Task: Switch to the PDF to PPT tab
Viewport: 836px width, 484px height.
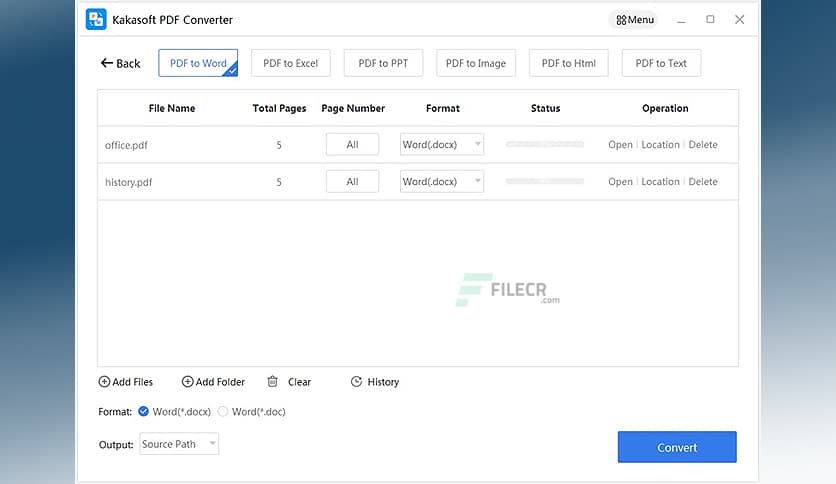Action: point(383,63)
